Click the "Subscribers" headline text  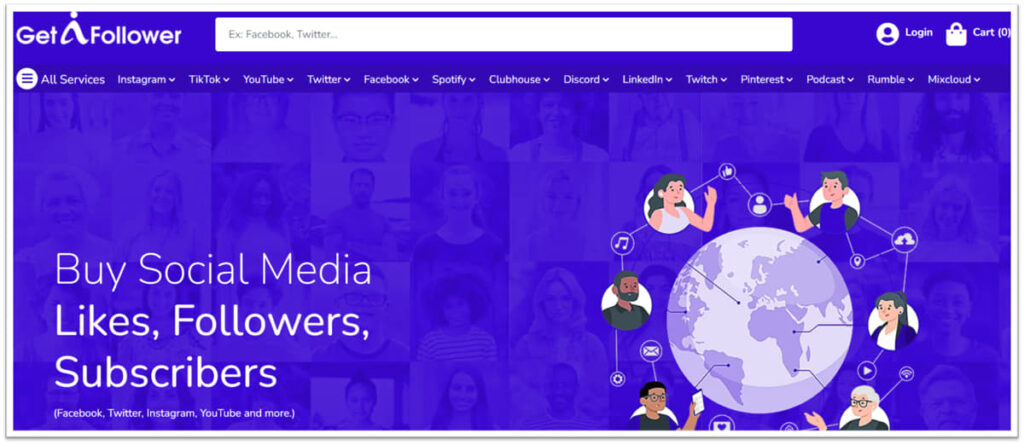tap(166, 372)
